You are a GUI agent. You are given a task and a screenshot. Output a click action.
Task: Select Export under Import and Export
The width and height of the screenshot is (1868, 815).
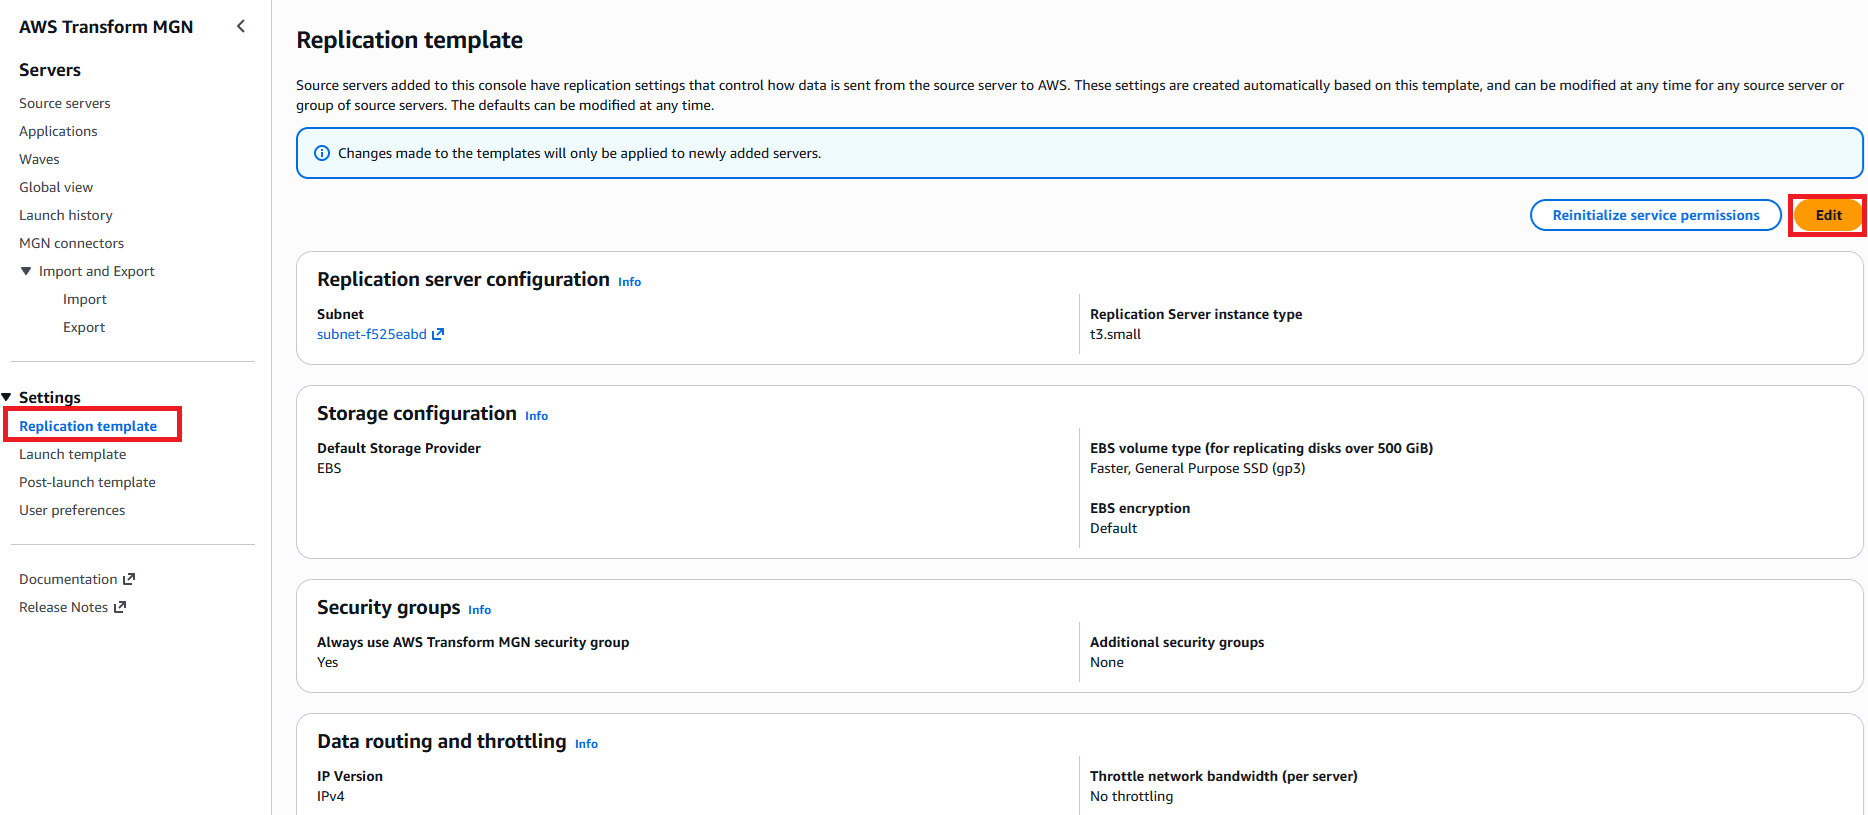coord(84,327)
